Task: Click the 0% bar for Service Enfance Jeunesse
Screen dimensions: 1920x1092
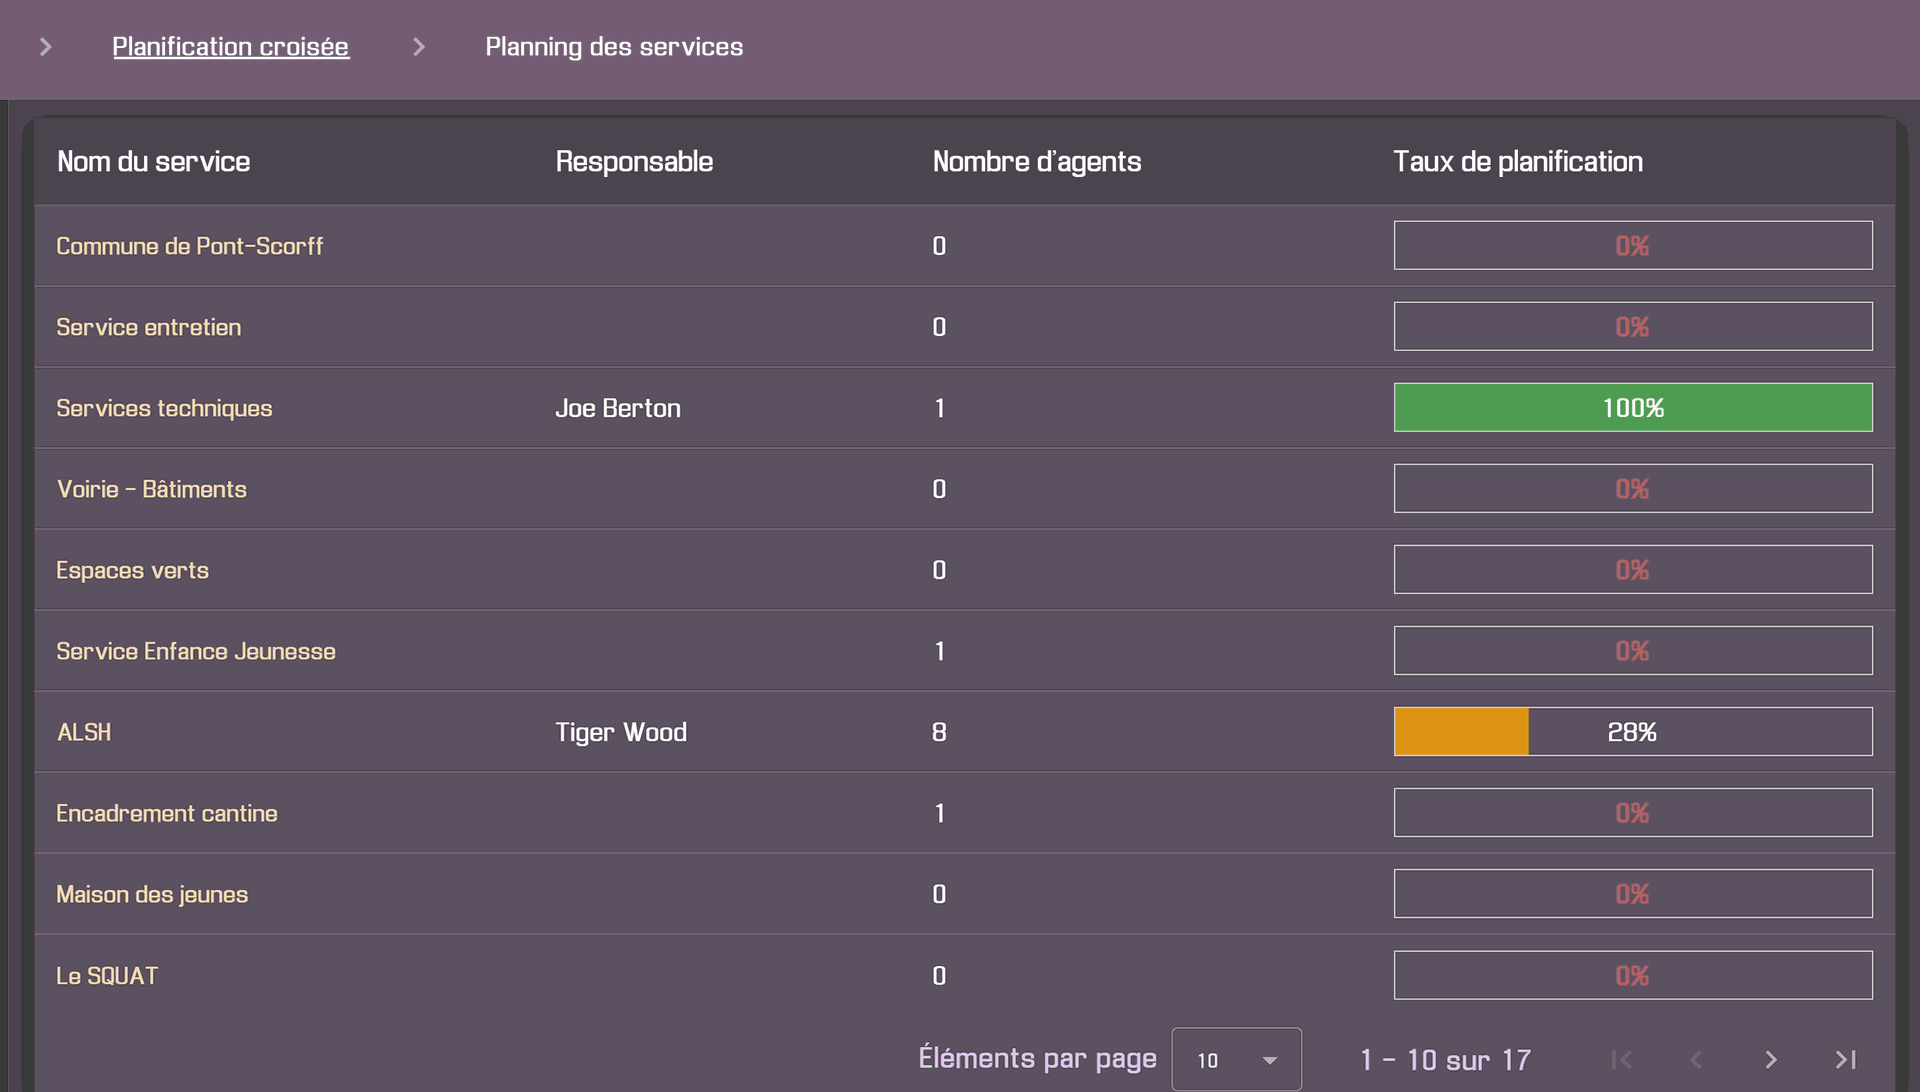Action: [1633, 651]
